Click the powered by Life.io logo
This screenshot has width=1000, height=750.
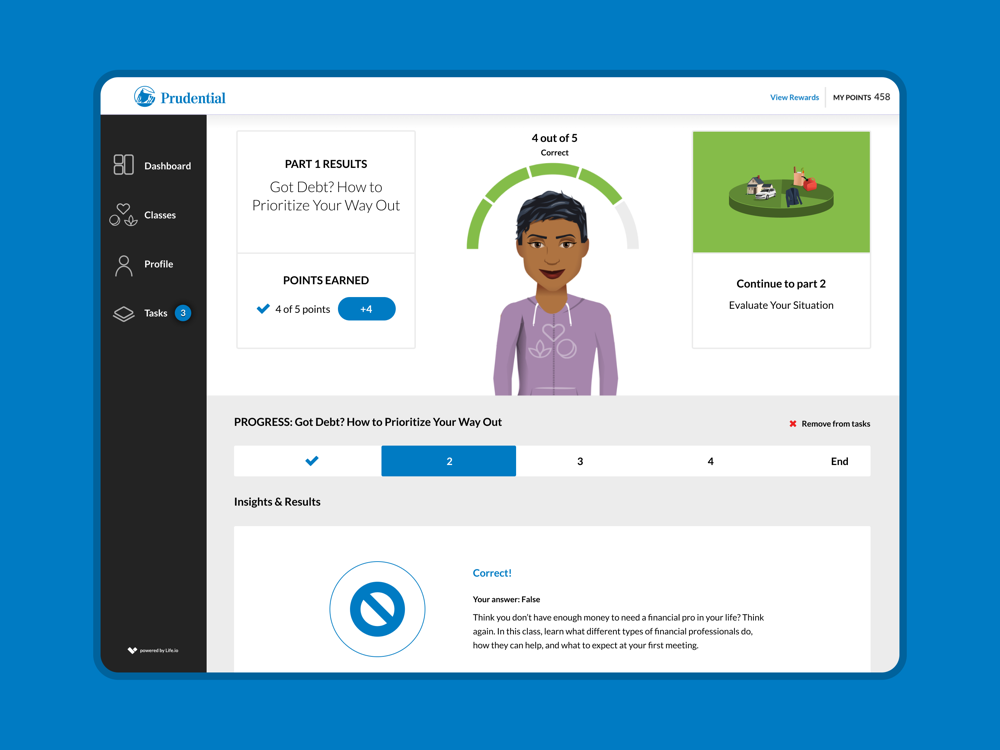pyautogui.click(x=153, y=651)
